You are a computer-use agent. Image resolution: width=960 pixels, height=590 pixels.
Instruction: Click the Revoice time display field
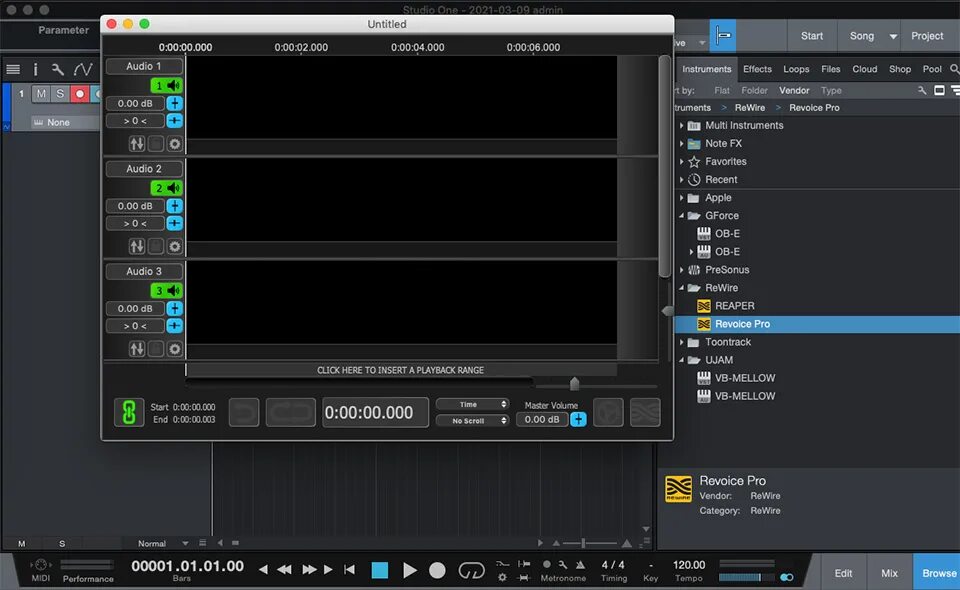coord(375,413)
